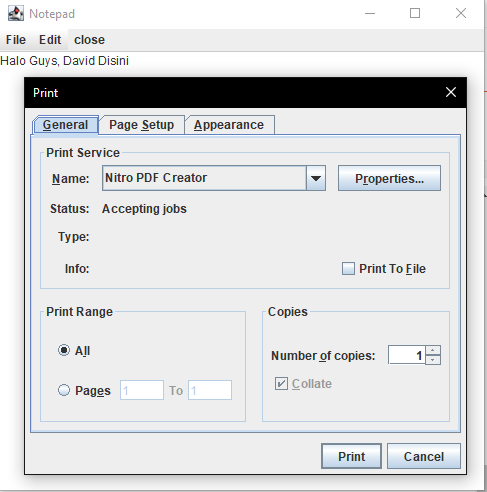Select the All print range option

click(64, 350)
